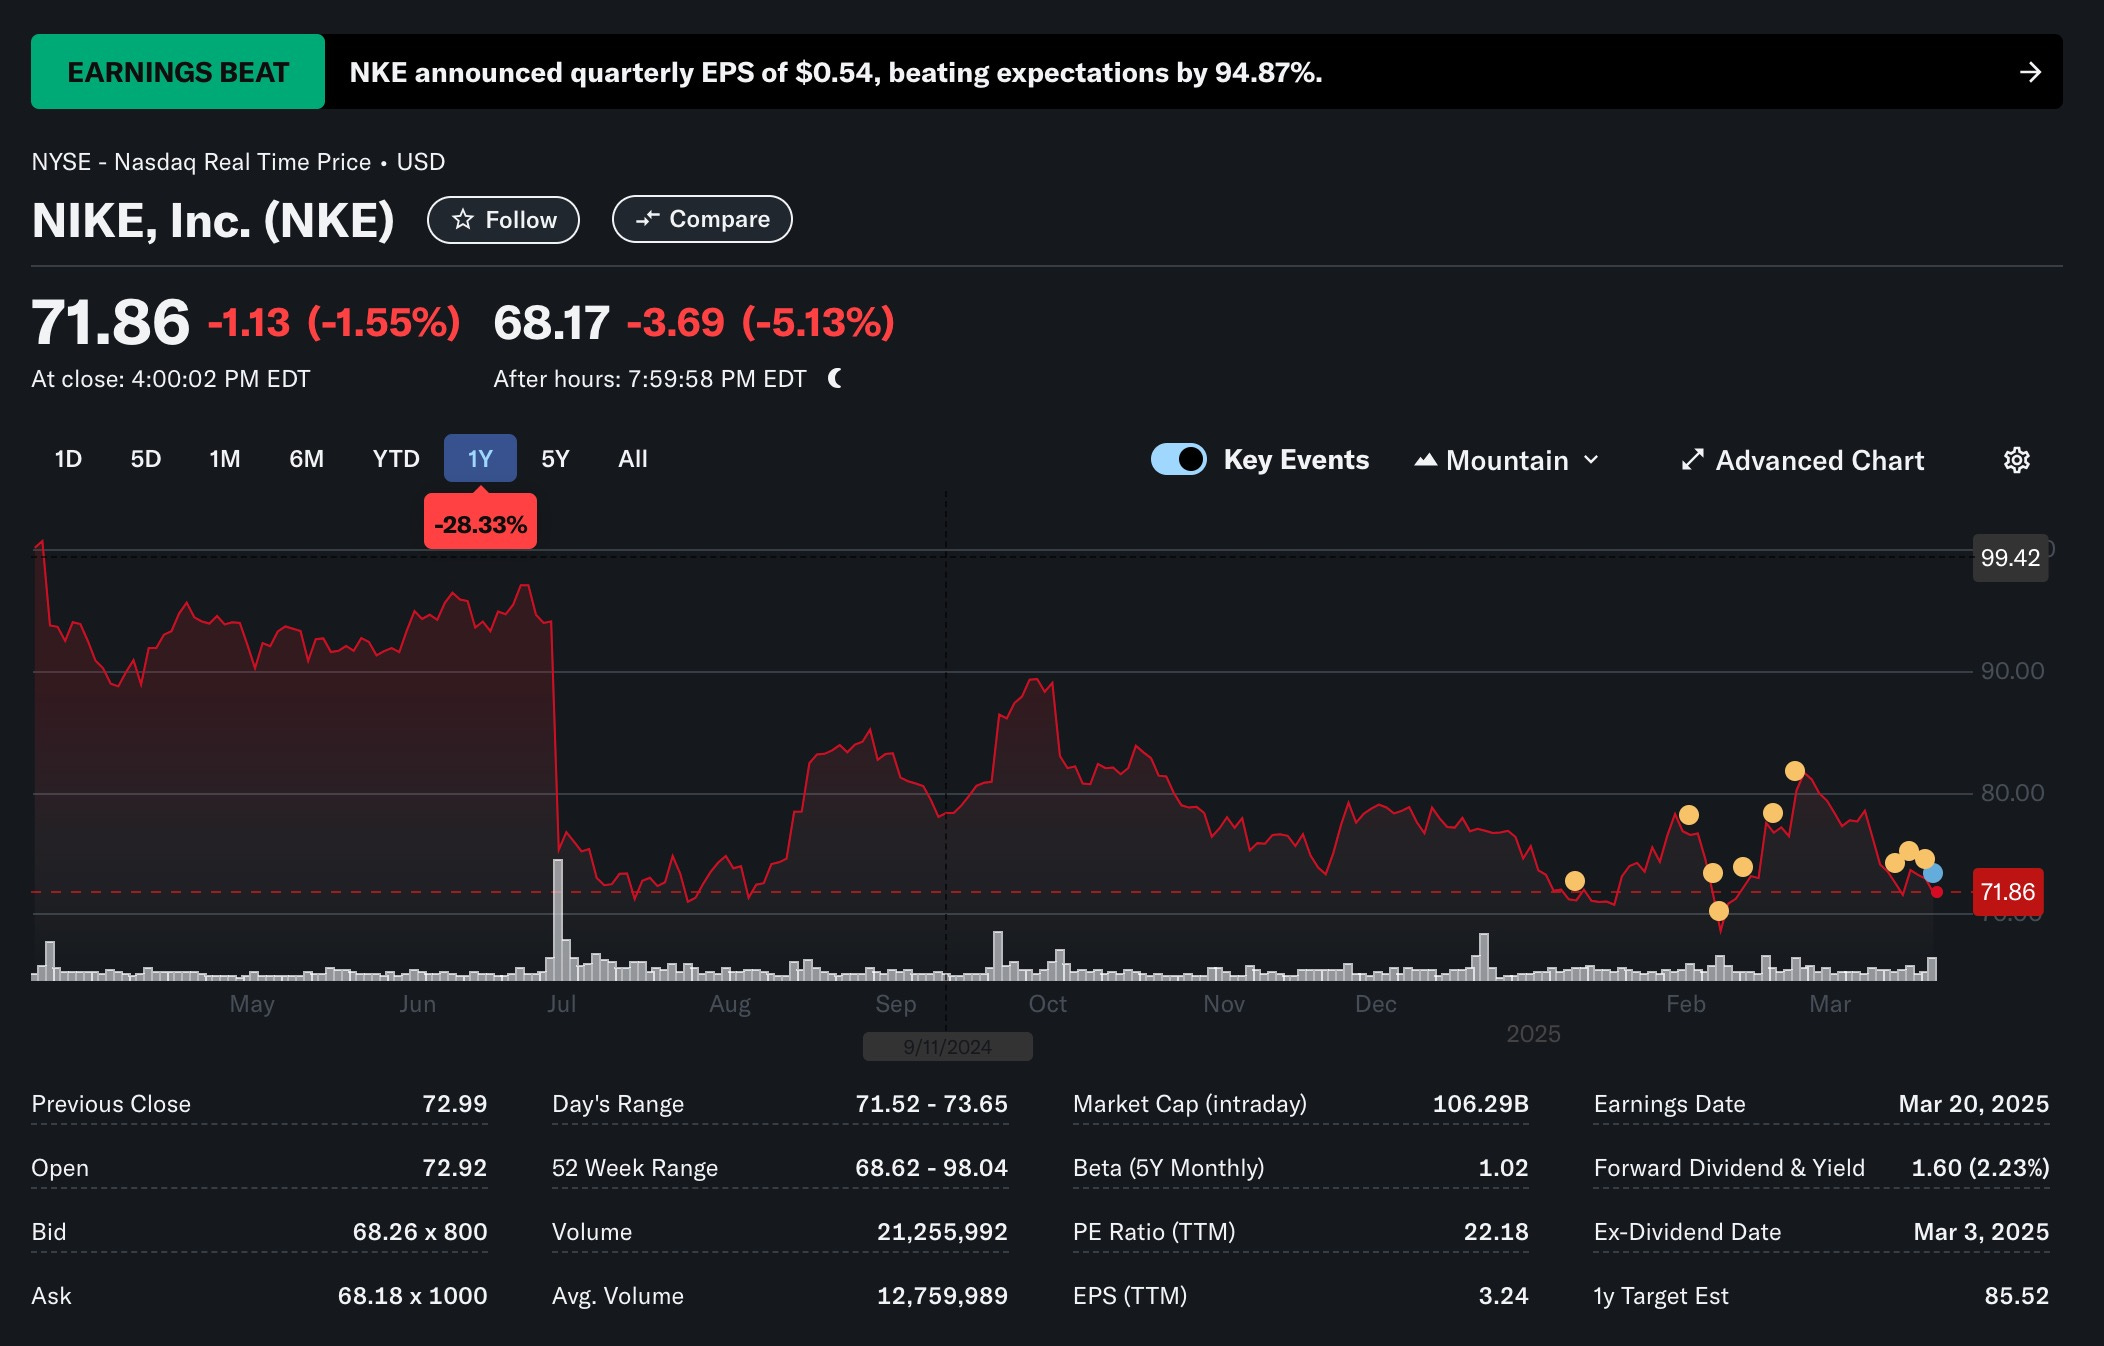Click the Advanced Chart expand arrow icon

[x=1692, y=460]
